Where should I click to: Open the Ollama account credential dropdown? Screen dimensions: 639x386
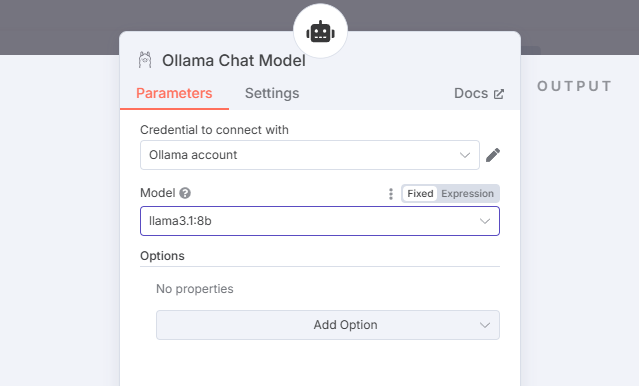click(x=310, y=155)
